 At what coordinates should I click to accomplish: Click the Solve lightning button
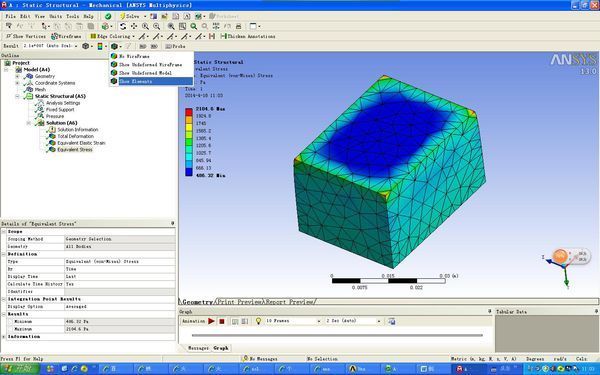[130, 16]
